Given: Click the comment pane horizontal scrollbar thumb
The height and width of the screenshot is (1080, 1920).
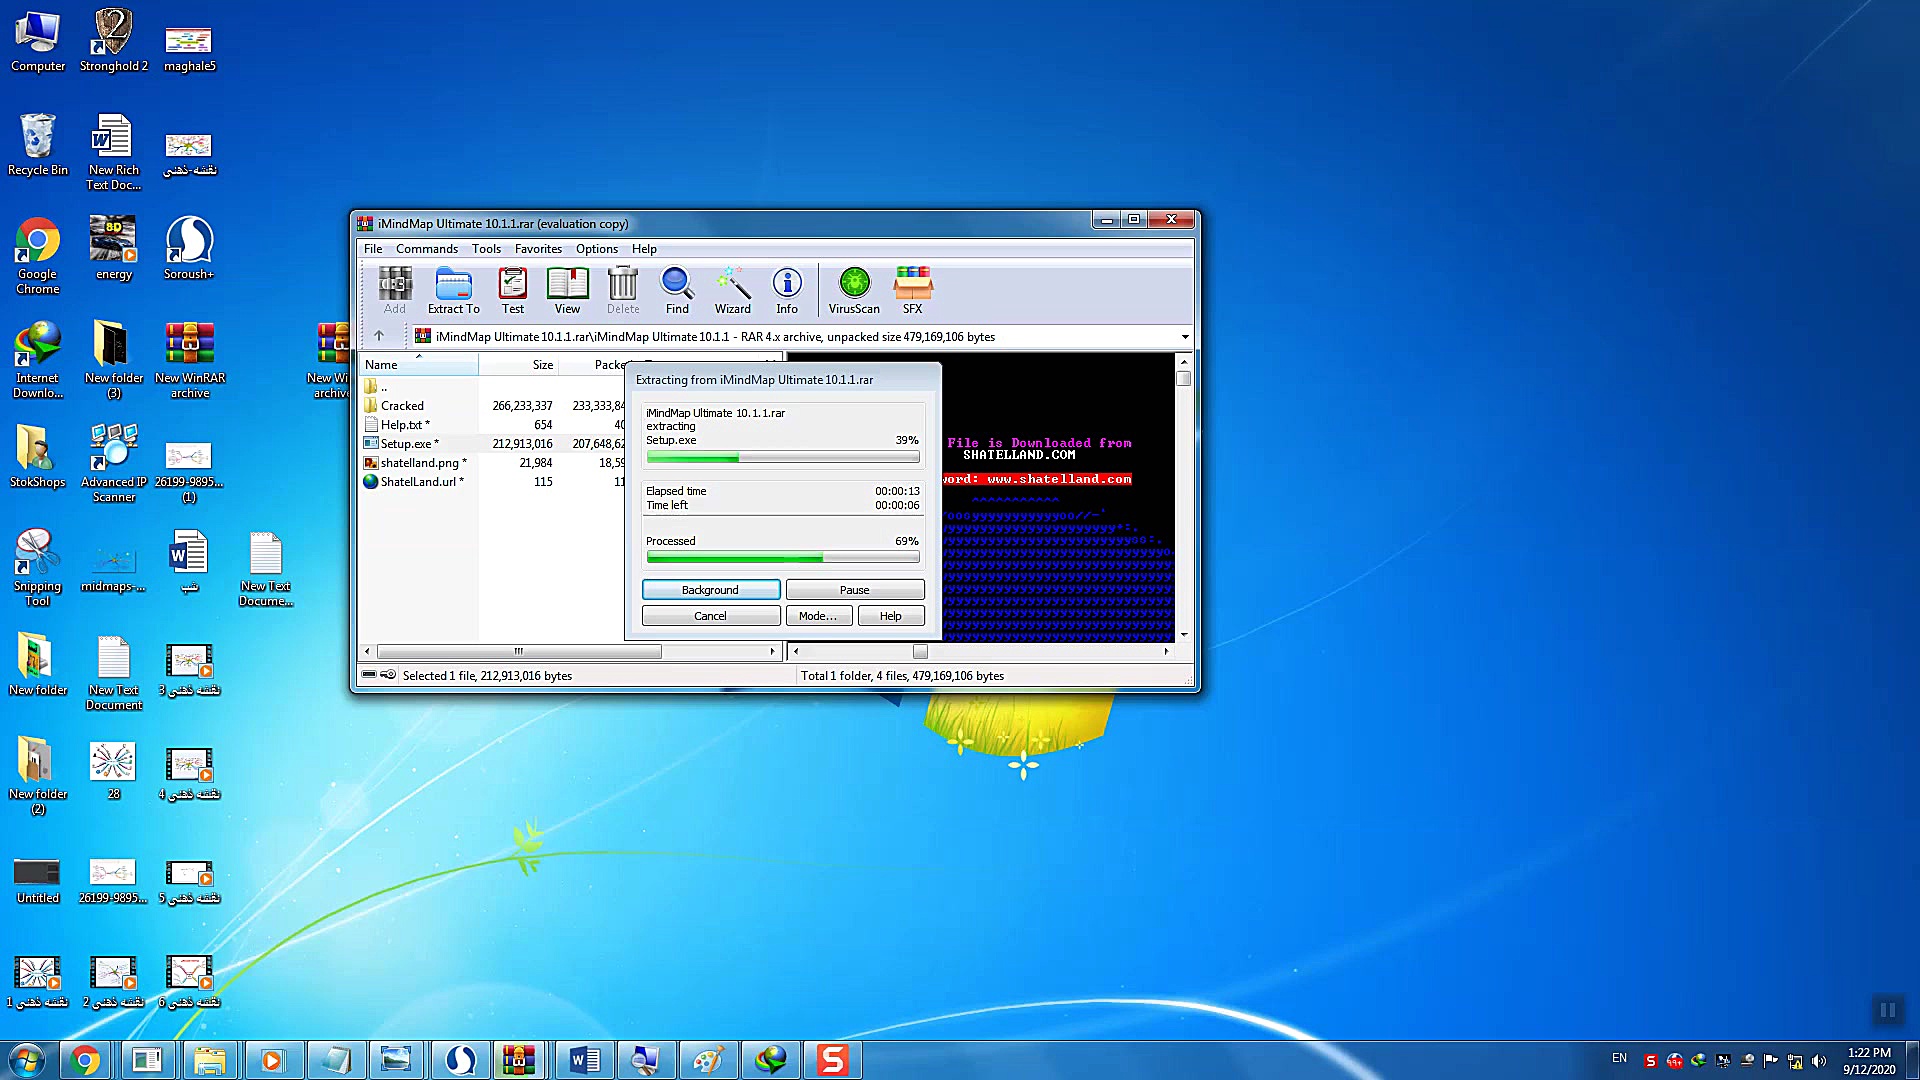Looking at the screenshot, I should pyautogui.click(x=920, y=652).
